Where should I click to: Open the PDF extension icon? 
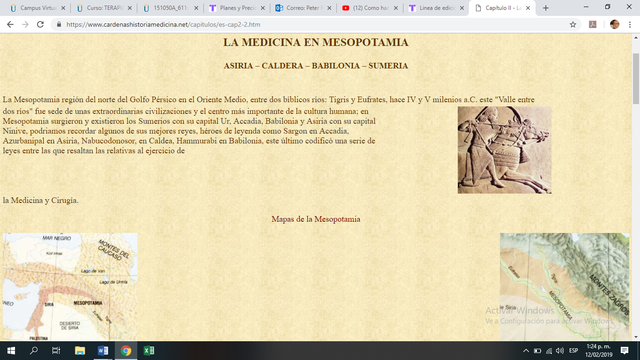(593, 24)
